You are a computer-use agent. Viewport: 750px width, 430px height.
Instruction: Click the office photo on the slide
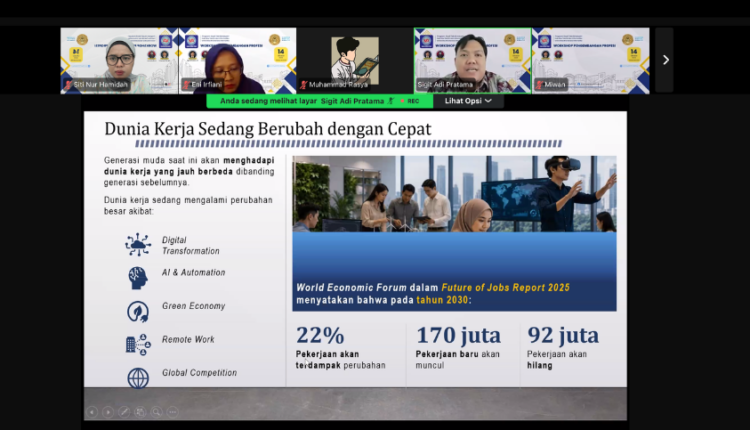coord(454,194)
